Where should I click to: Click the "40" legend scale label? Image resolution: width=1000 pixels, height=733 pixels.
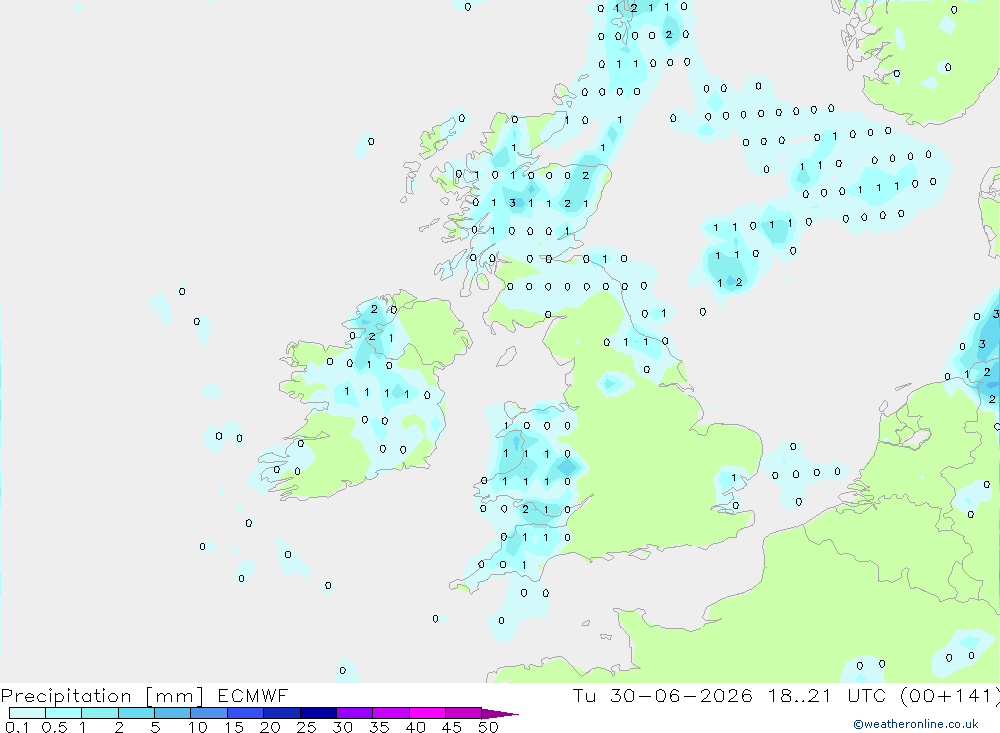coord(416,727)
